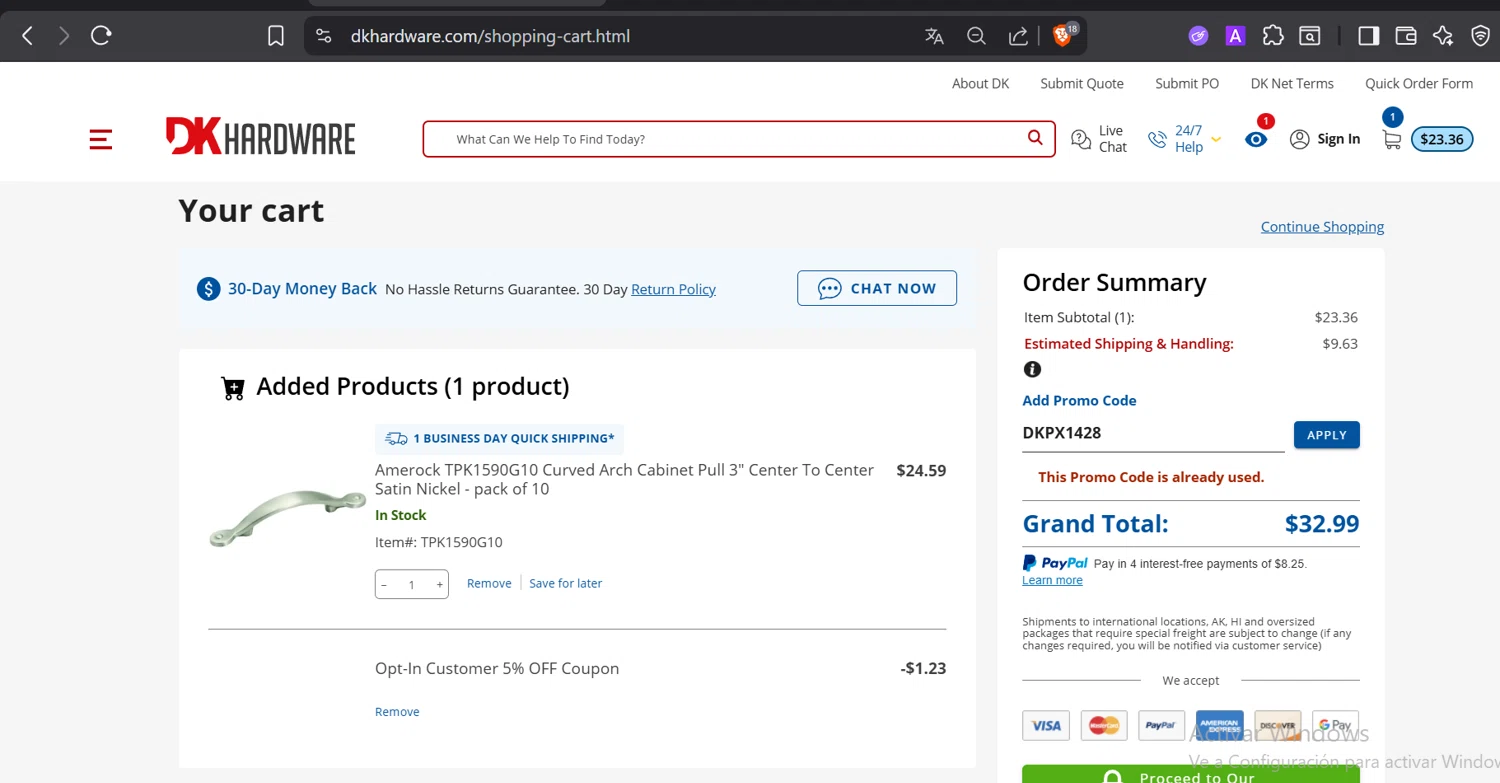The width and height of the screenshot is (1500, 783).
Task: Click the VPN shield icon
Action: pyautogui.click(x=1480, y=36)
